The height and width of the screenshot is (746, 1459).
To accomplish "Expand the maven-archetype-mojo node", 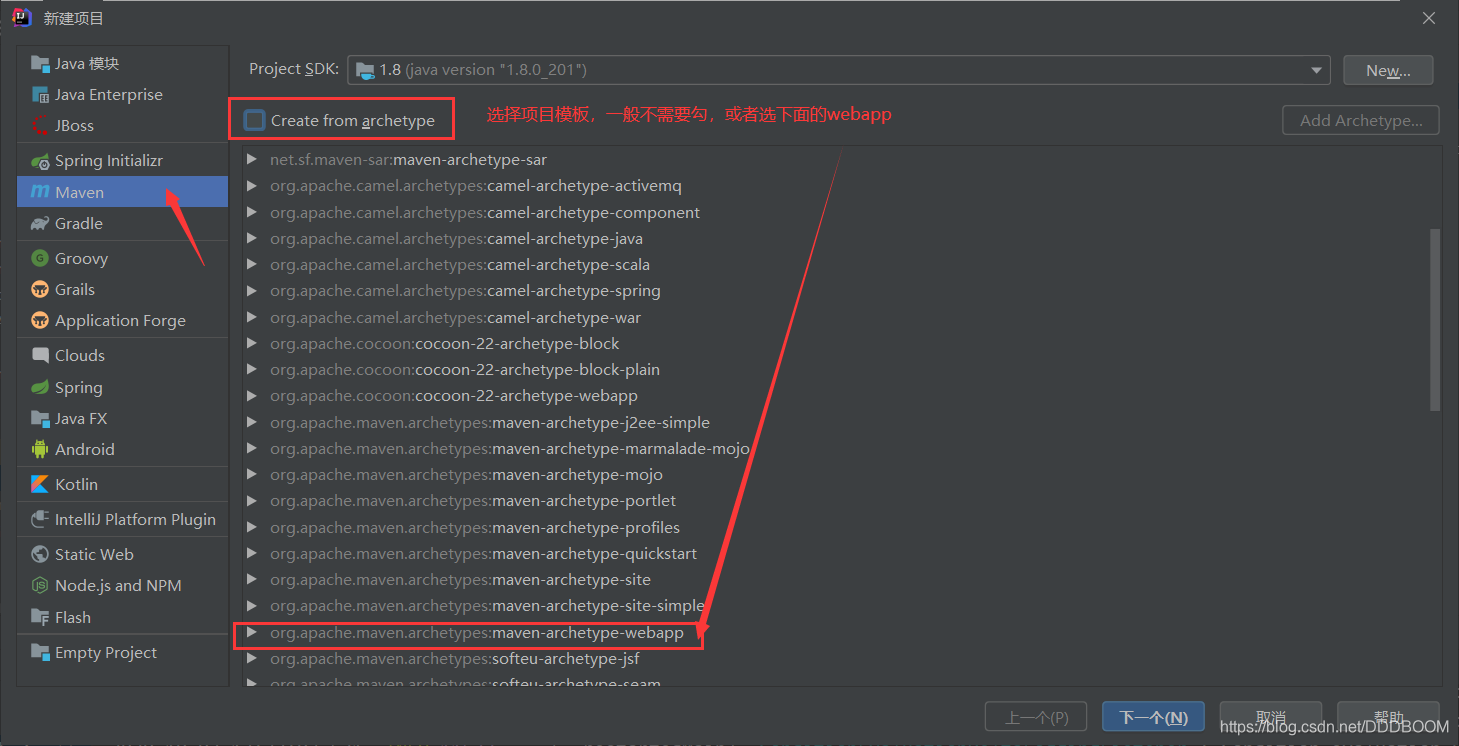I will click(x=252, y=475).
